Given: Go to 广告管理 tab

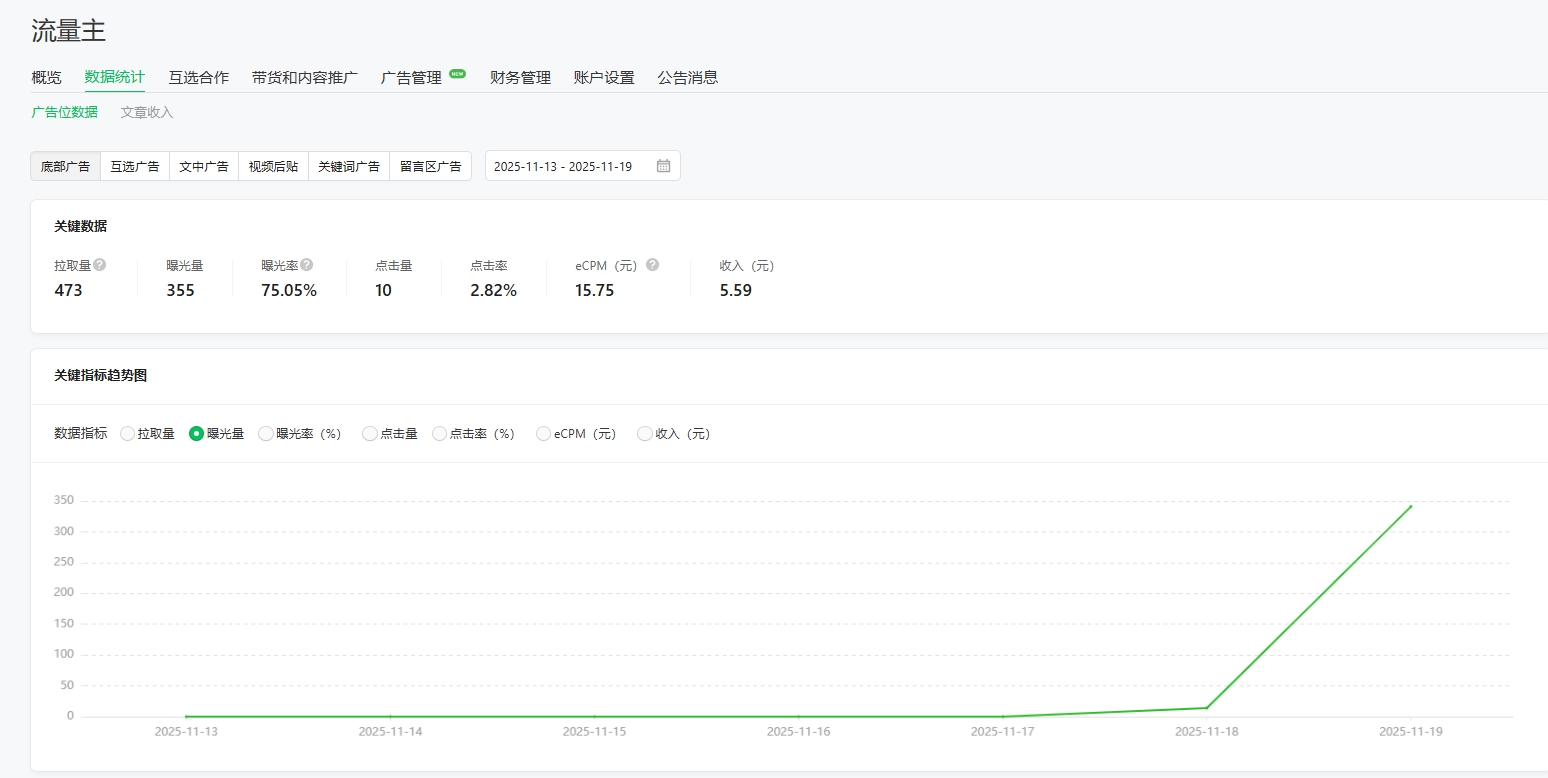Looking at the screenshot, I should (411, 77).
